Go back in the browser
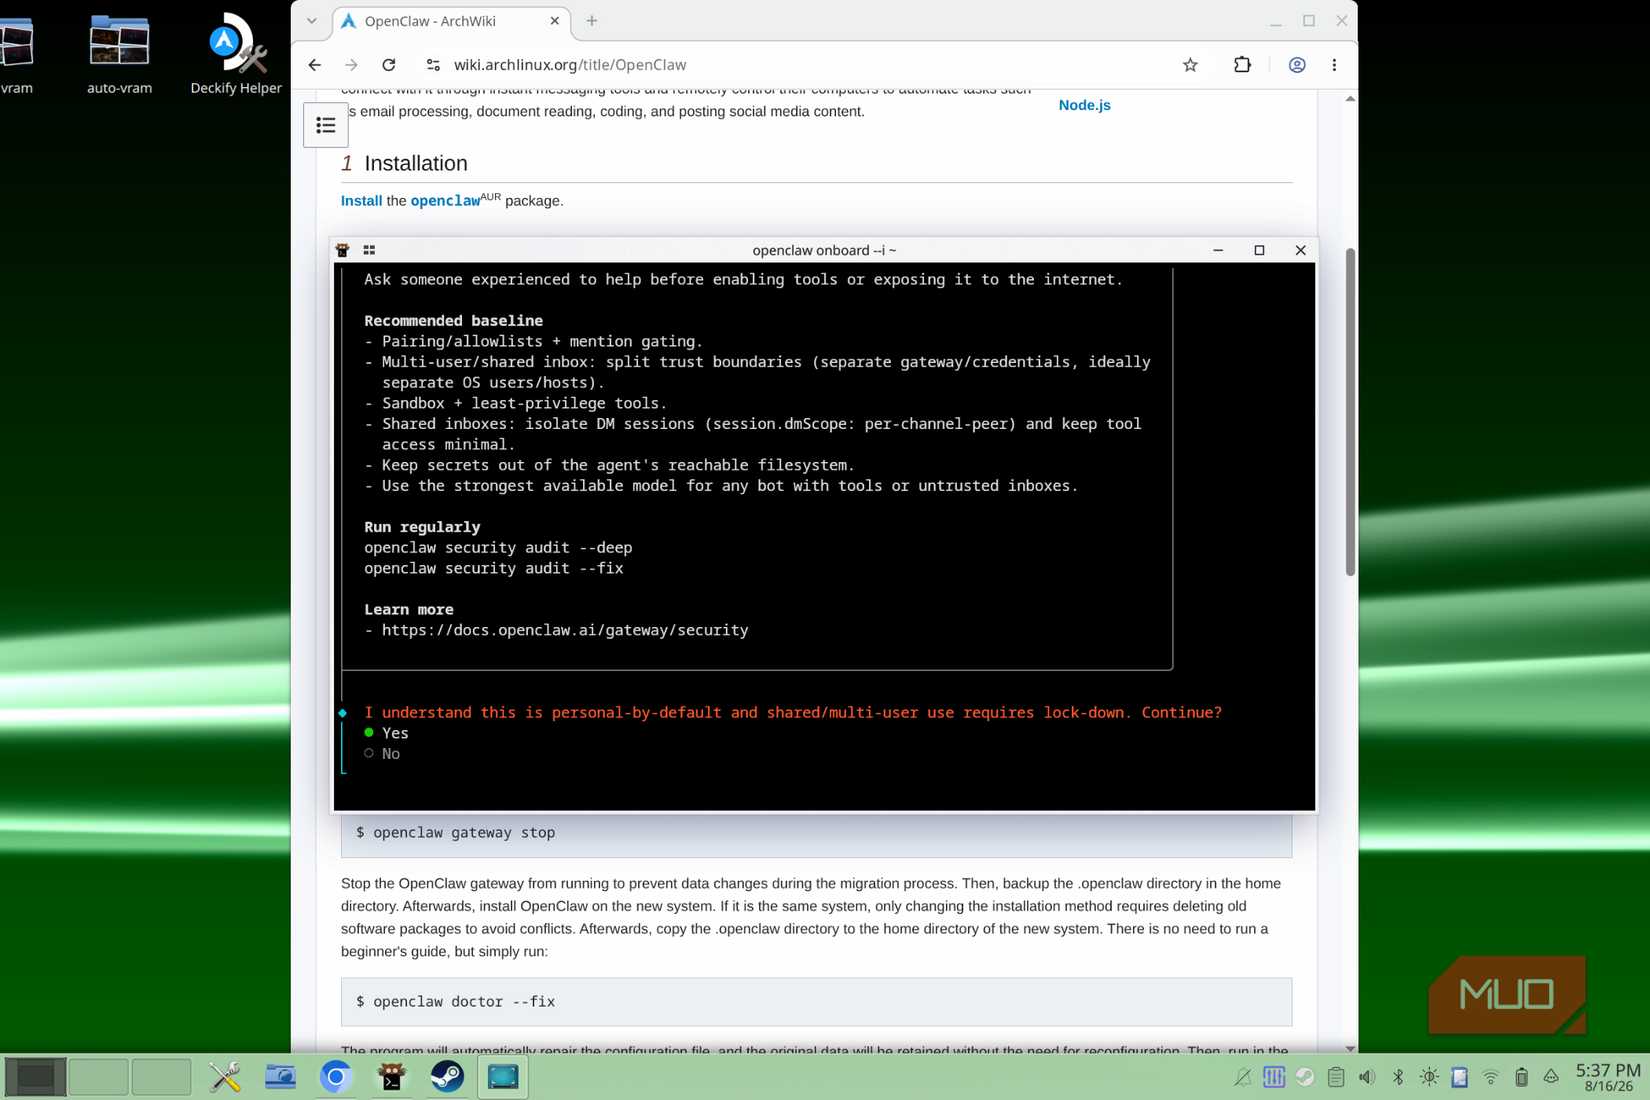 pos(315,65)
